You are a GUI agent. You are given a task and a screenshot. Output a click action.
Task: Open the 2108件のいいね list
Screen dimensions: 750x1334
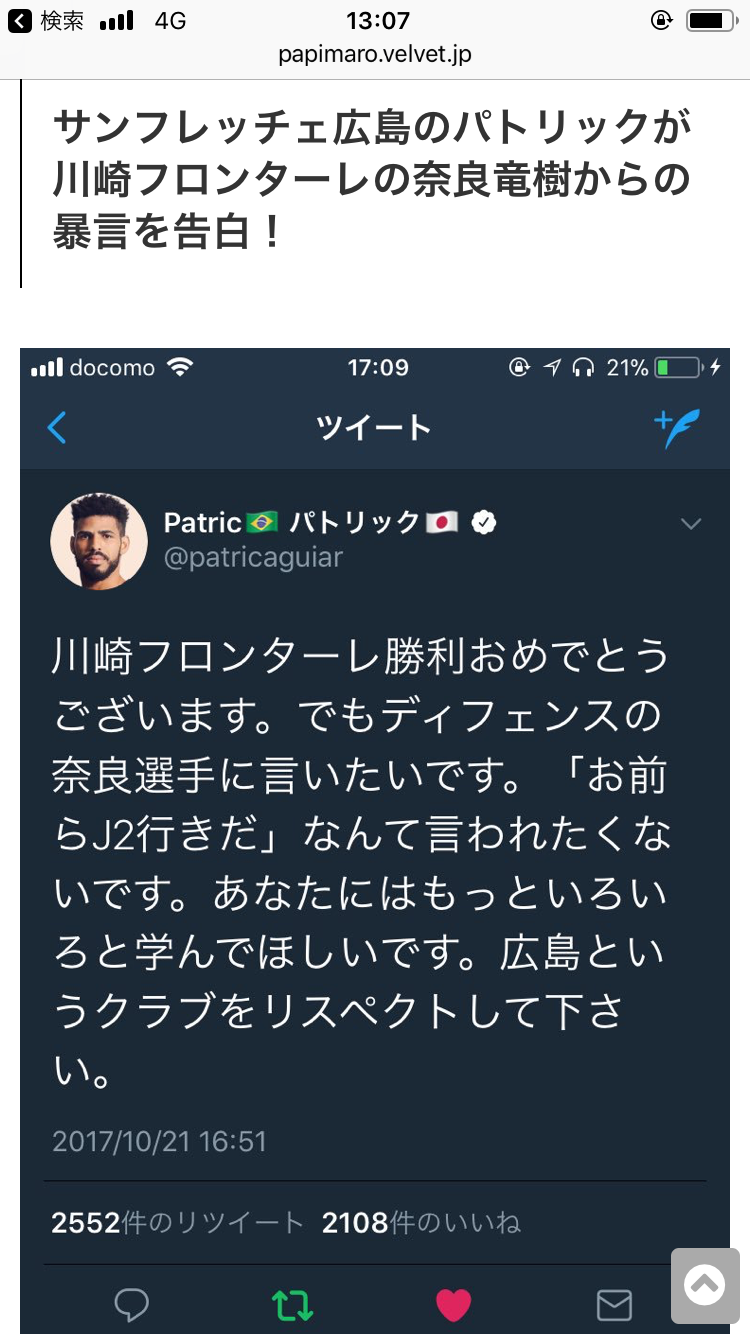pyautogui.click(x=421, y=1222)
